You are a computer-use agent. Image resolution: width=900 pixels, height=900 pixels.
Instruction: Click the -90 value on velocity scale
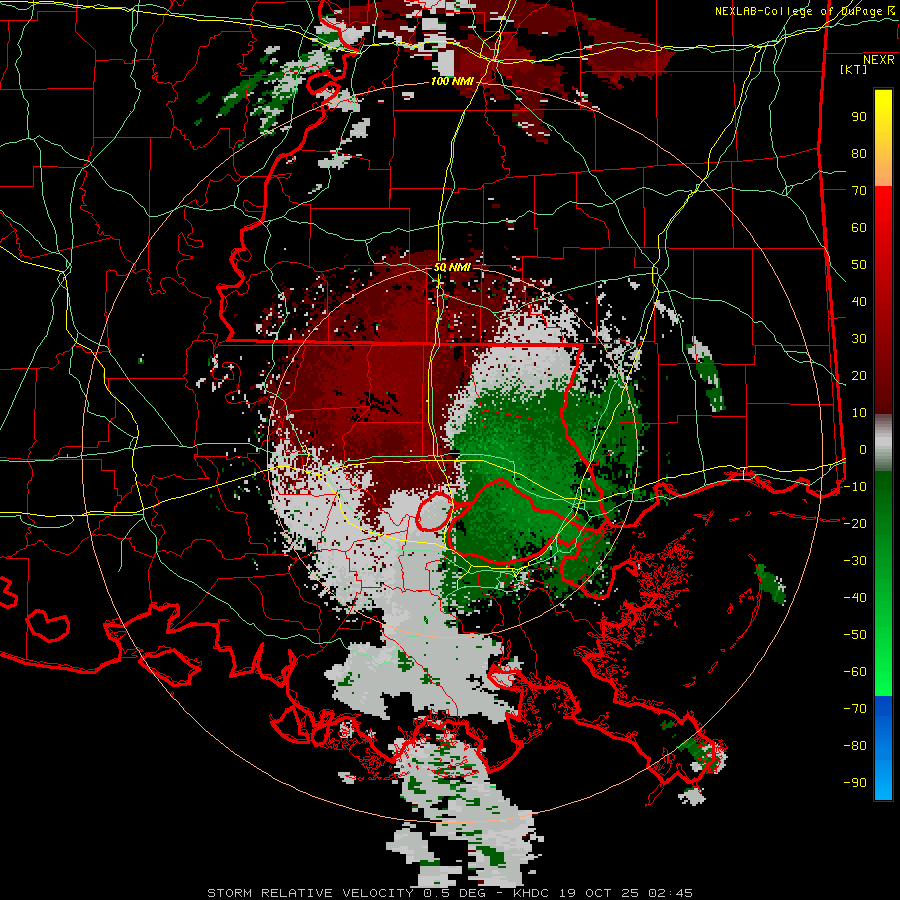tap(855, 783)
